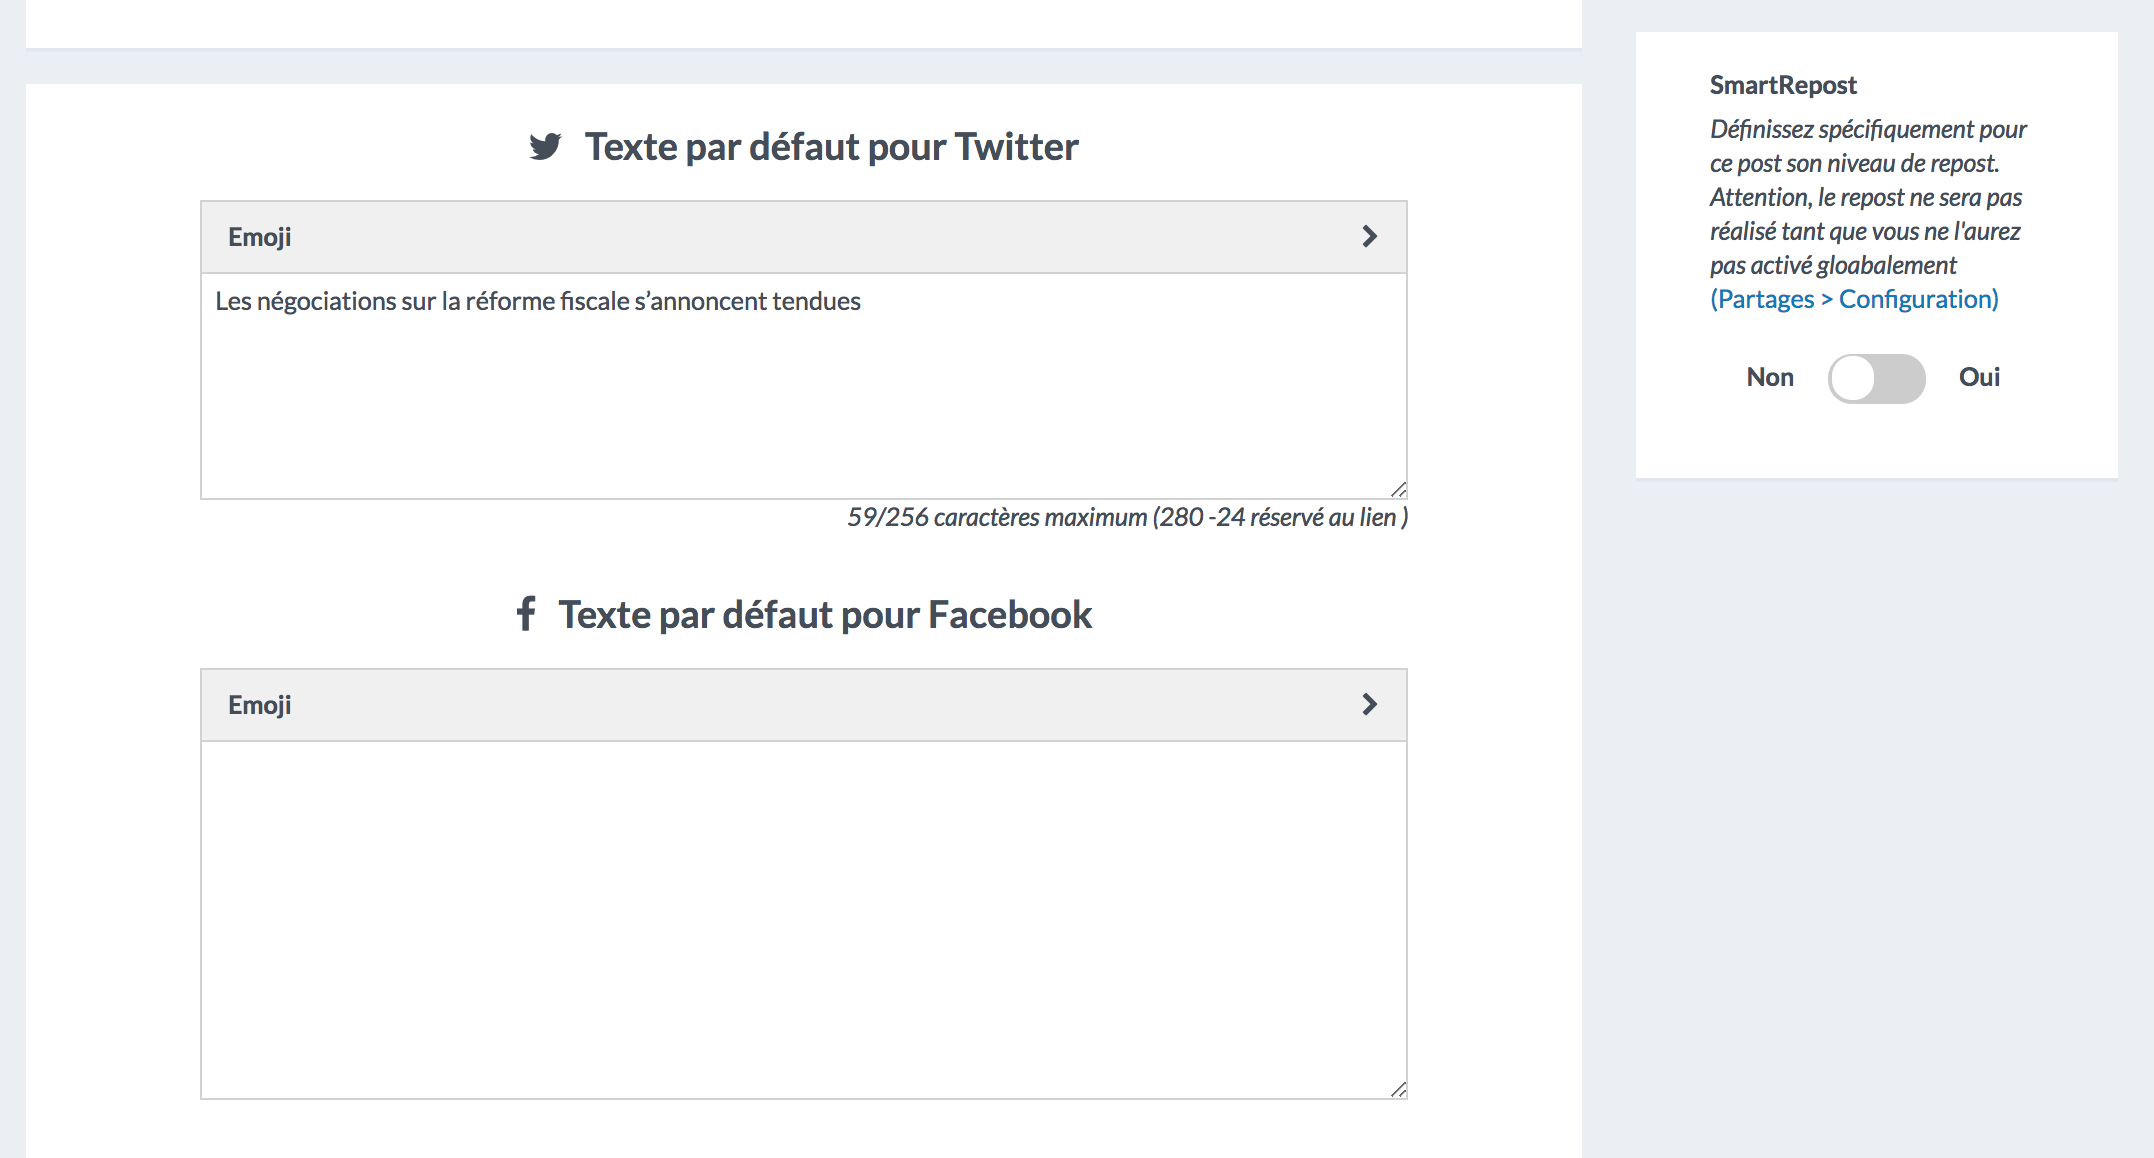Expand the Twitter Emoji chevron arrow

point(1369,236)
